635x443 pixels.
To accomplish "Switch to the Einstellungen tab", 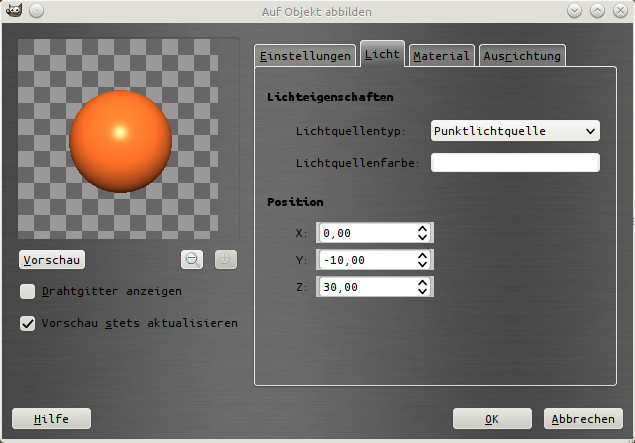I will point(305,56).
